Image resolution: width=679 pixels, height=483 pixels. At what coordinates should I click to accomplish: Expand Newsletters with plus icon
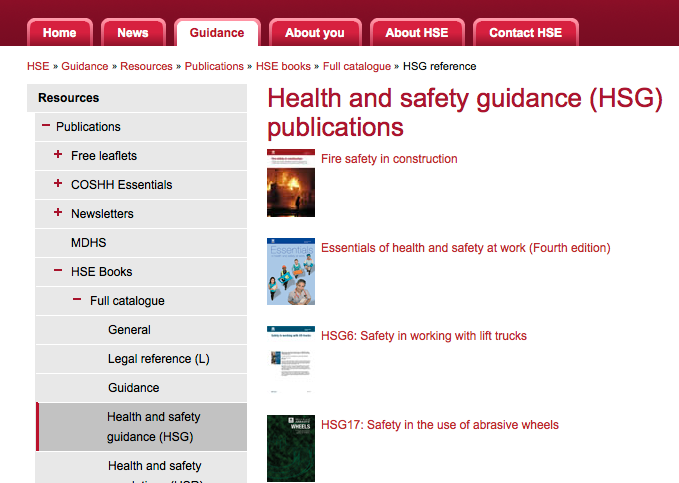tap(58, 212)
